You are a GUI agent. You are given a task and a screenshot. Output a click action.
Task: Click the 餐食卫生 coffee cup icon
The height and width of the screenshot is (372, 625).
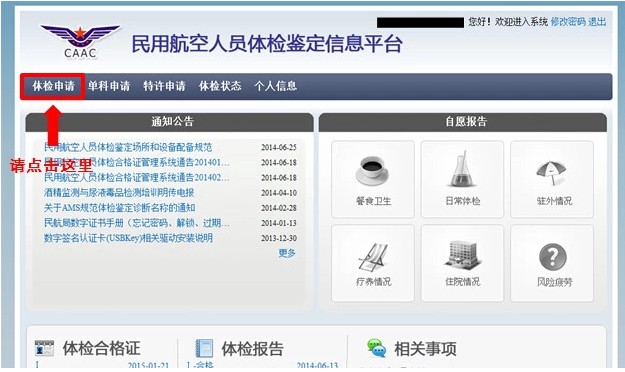coord(372,171)
